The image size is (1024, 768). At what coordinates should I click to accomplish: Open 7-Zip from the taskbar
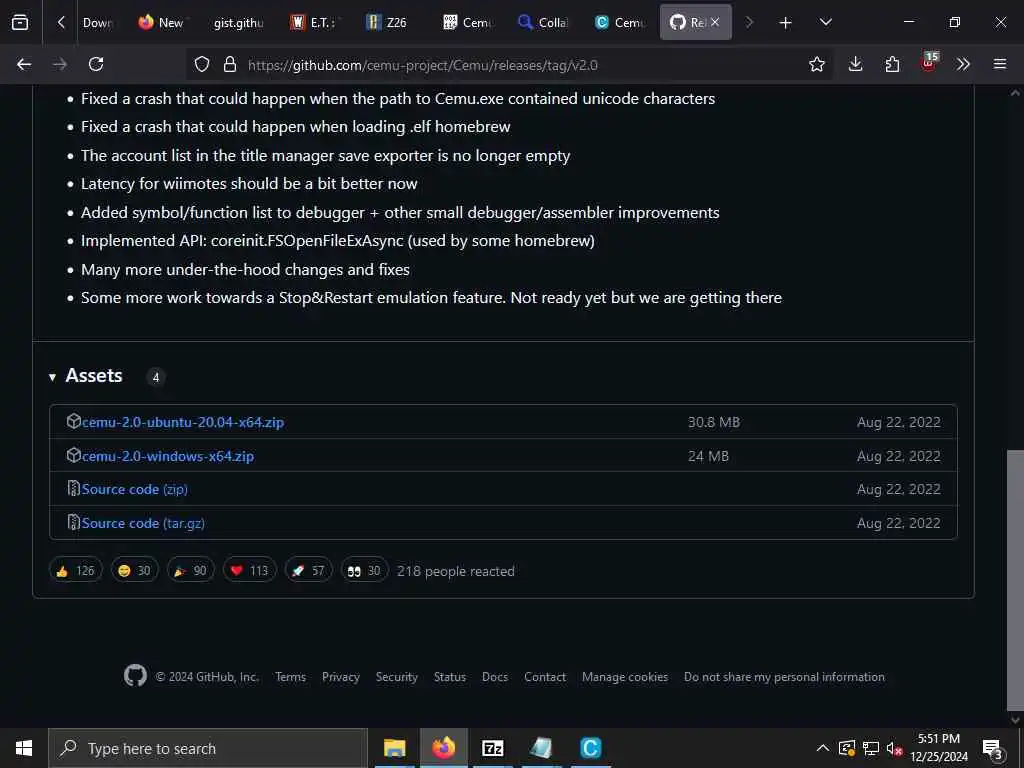[x=492, y=748]
